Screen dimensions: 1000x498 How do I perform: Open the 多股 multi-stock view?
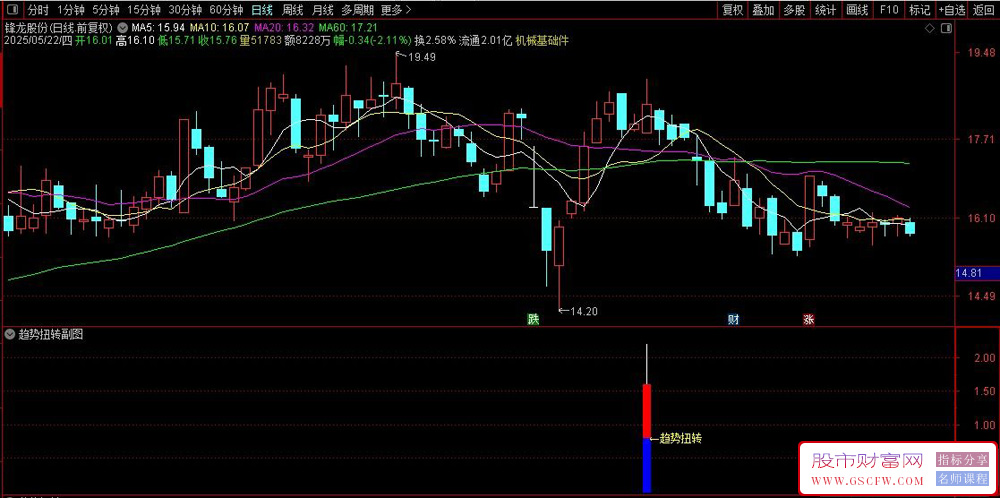(795, 10)
